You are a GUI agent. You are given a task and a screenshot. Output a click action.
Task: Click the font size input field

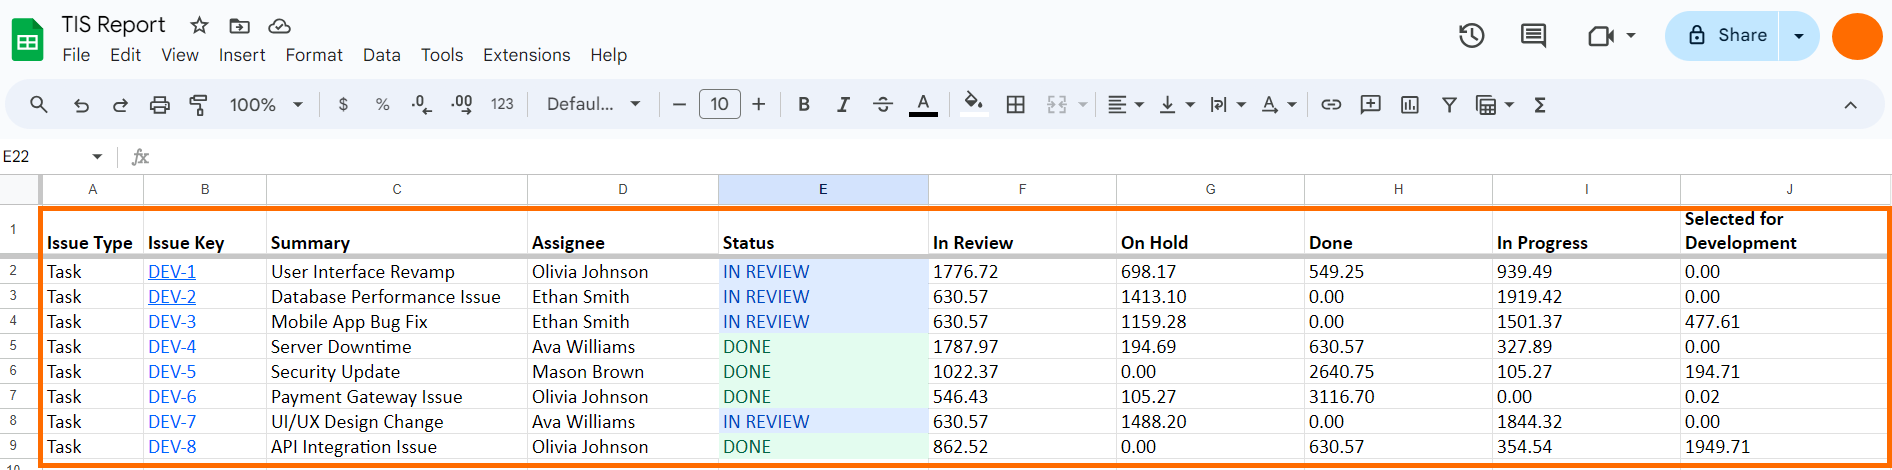tap(719, 105)
